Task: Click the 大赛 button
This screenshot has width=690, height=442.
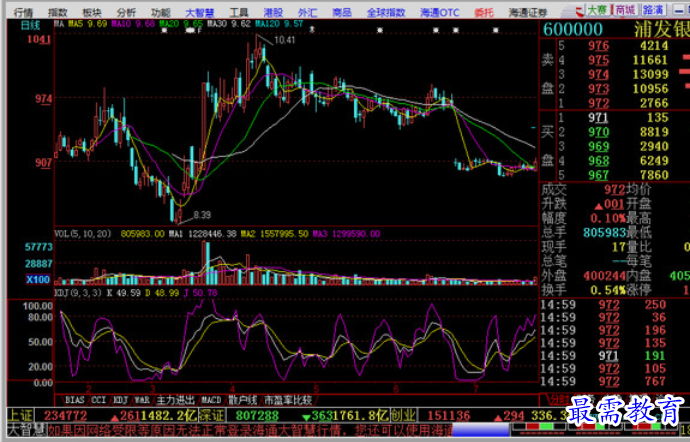Action: [x=597, y=10]
